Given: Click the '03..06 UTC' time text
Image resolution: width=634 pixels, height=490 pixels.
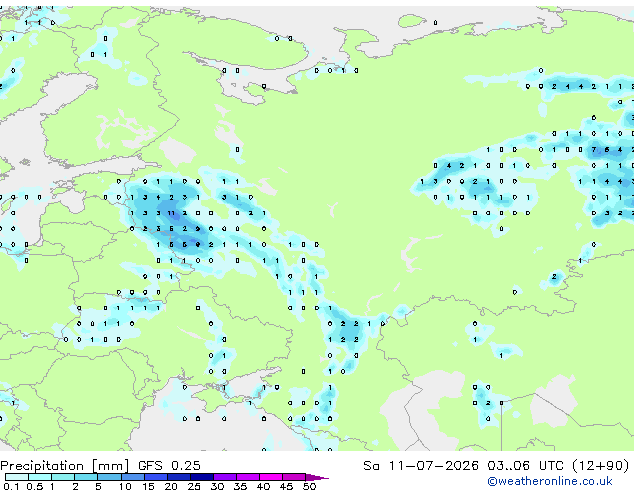Looking at the screenshot, I should [525, 466].
